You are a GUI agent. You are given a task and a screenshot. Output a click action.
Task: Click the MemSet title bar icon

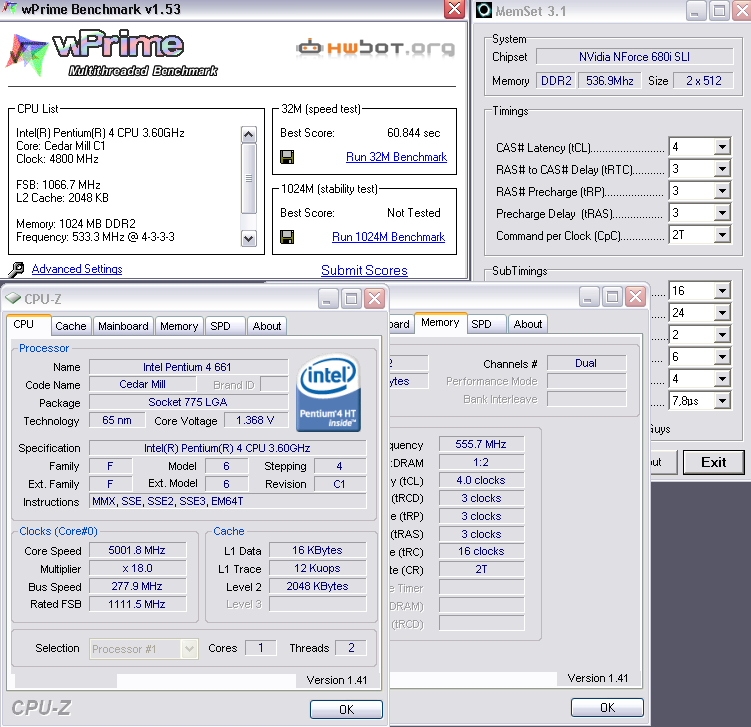(484, 10)
